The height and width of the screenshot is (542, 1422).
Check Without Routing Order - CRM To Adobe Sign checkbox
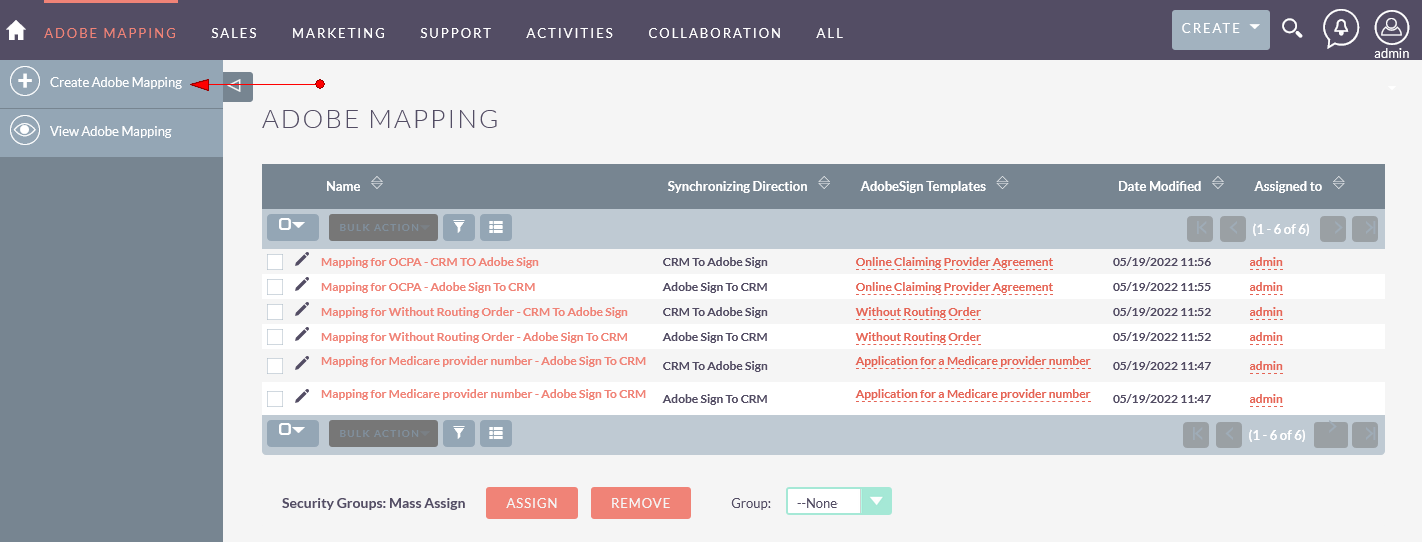[275, 312]
